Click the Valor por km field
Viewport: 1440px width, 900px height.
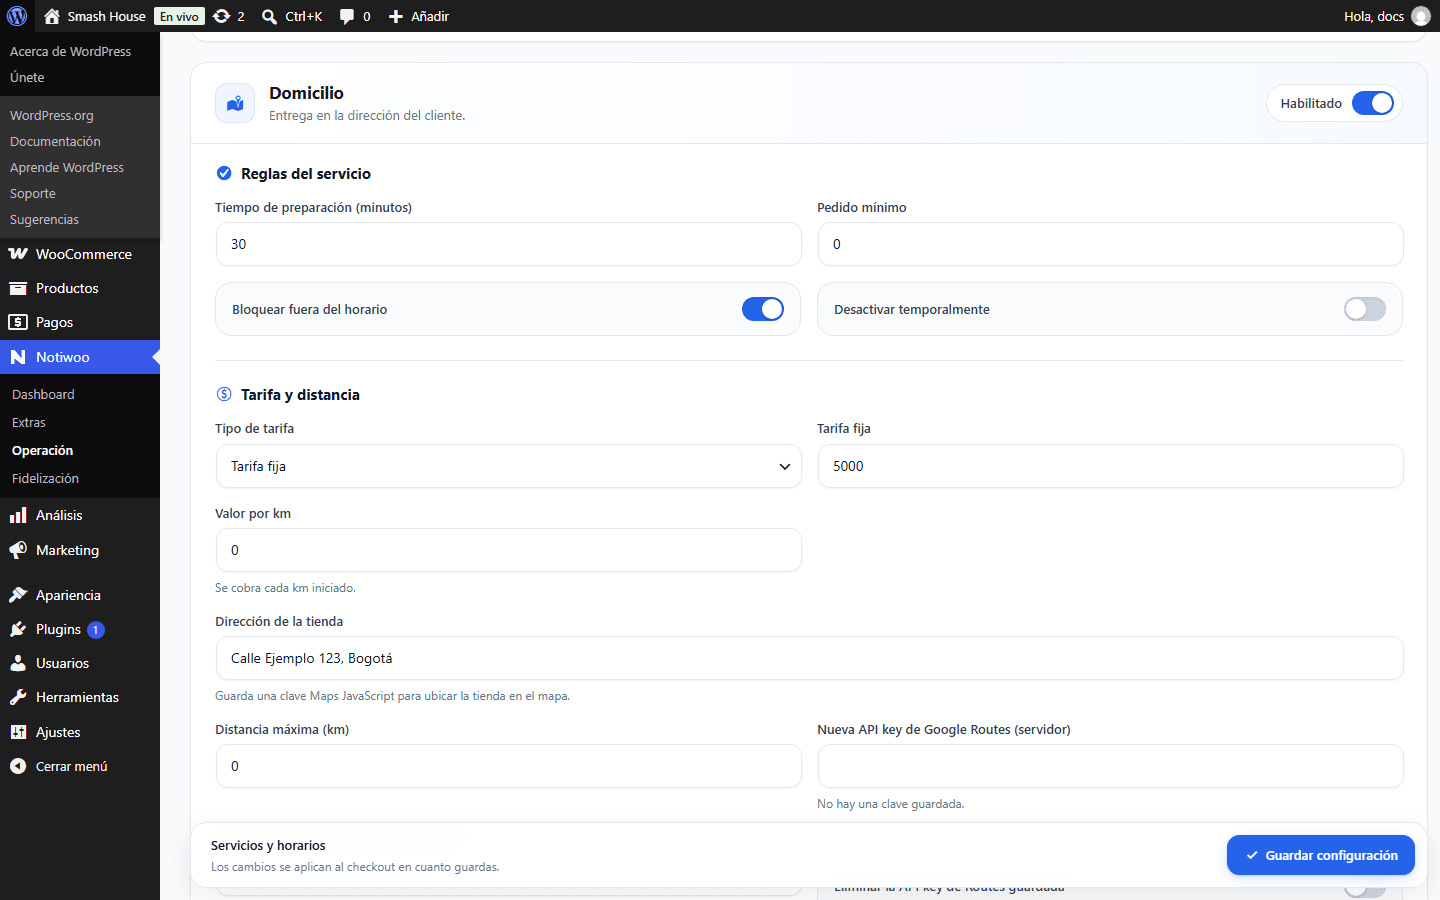[x=508, y=550]
